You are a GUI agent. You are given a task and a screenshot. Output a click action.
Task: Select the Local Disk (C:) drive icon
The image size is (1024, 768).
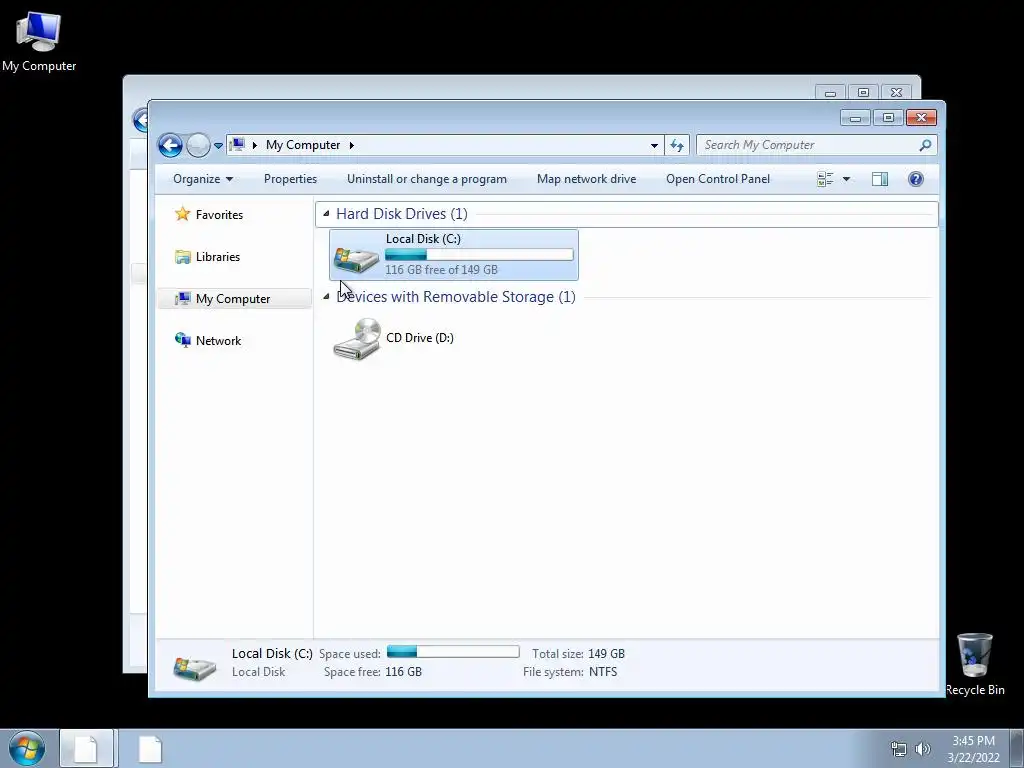coord(355,259)
